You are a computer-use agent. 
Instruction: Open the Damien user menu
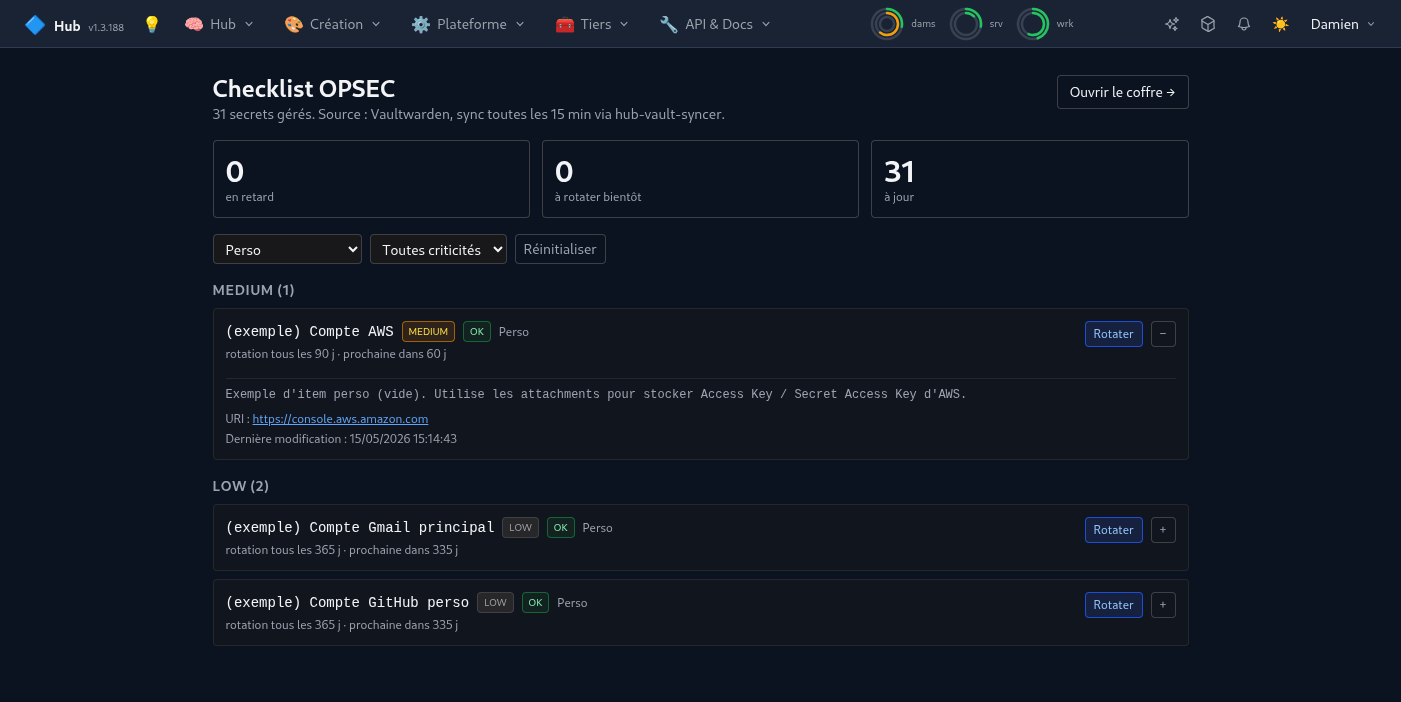coord(1343,24)
